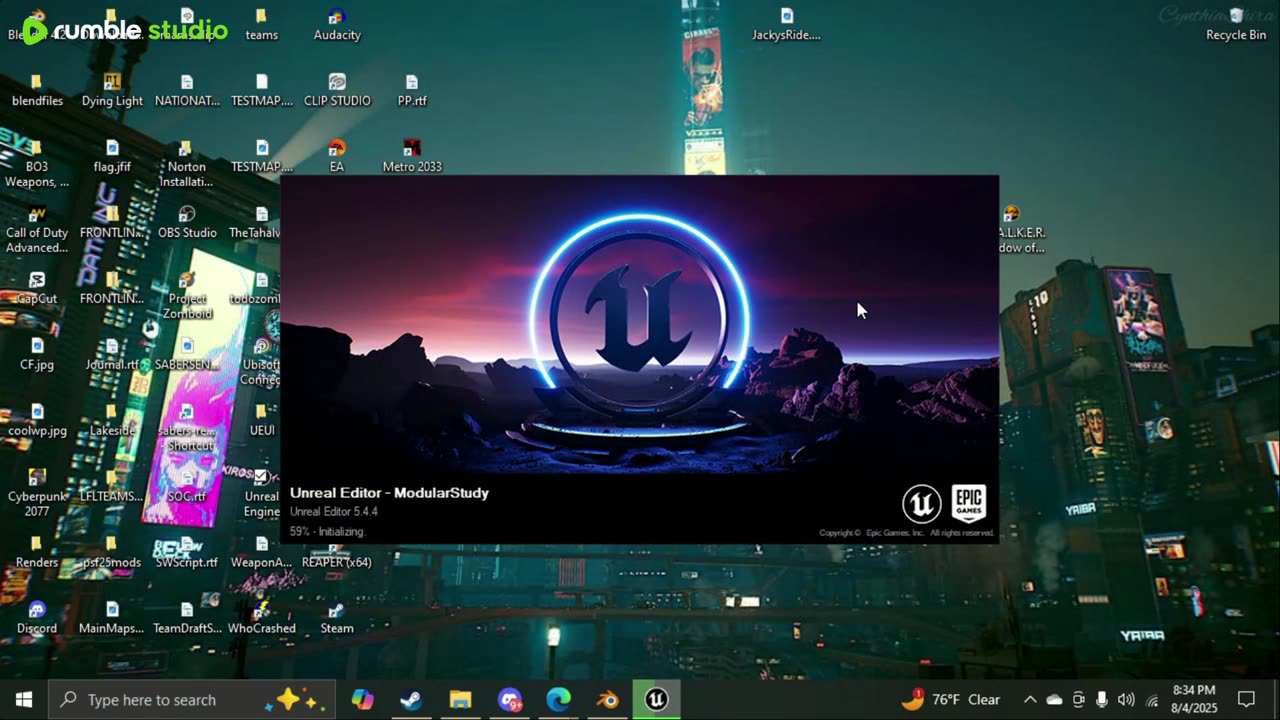Viewport: 1280px width, 720px height.
Task: Select the coolwp.jpg image file
Action: click(x=37, y=421)
